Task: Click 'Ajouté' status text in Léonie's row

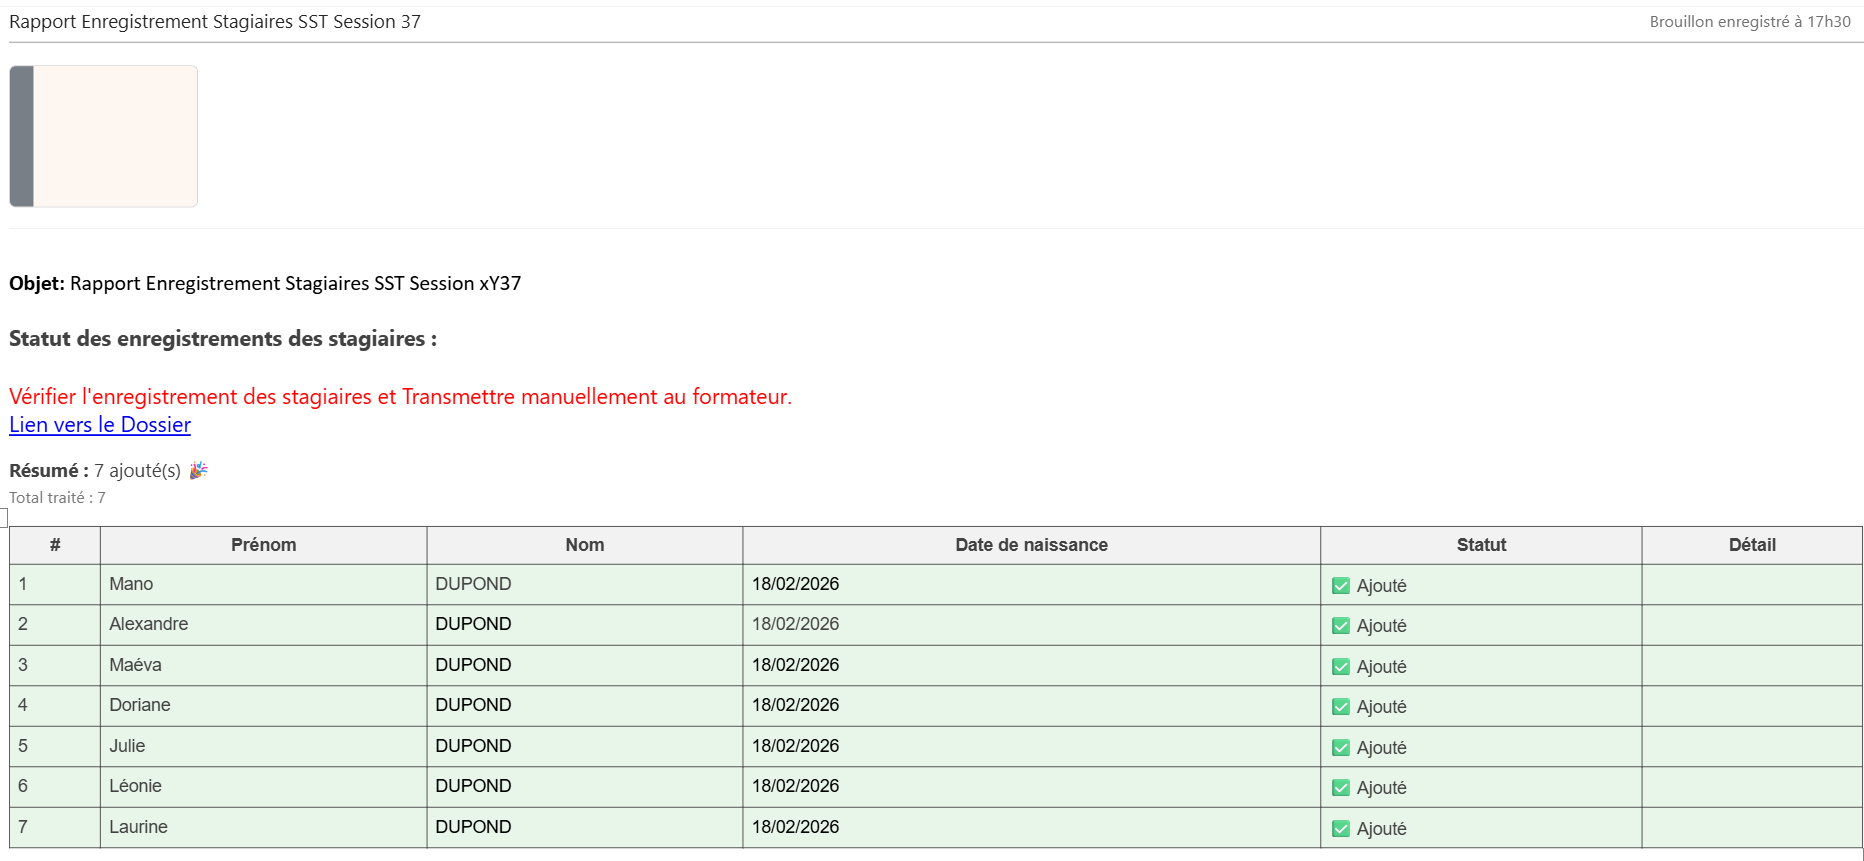Action: click(x=1381, y=788)
